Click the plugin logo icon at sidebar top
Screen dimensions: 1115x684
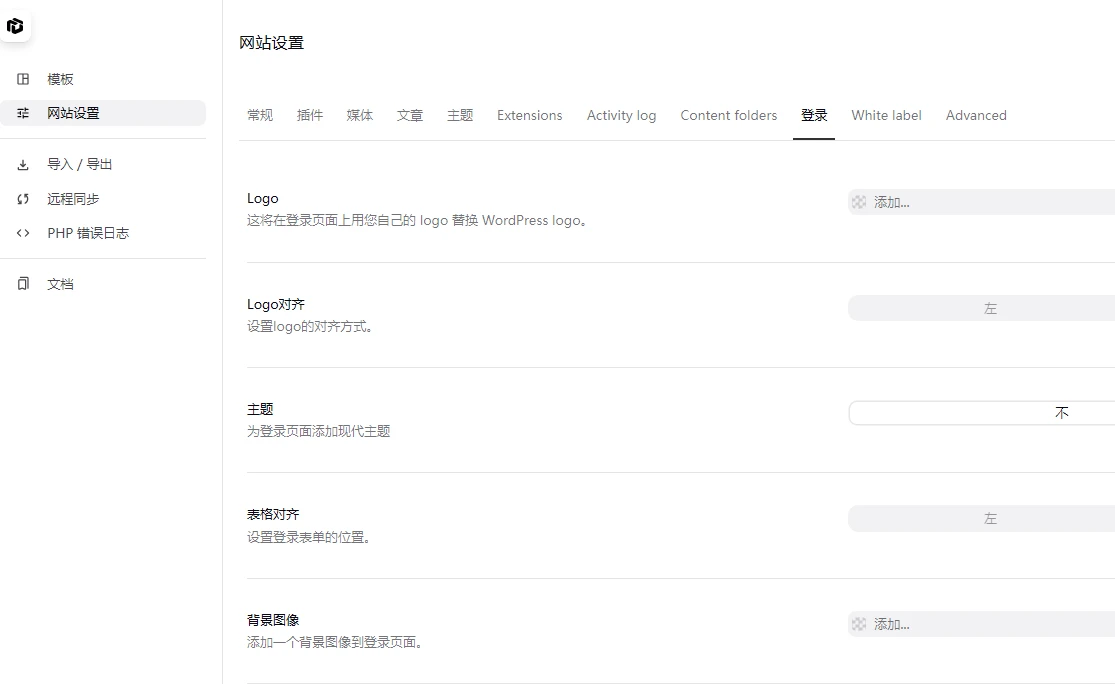point(16,26)
